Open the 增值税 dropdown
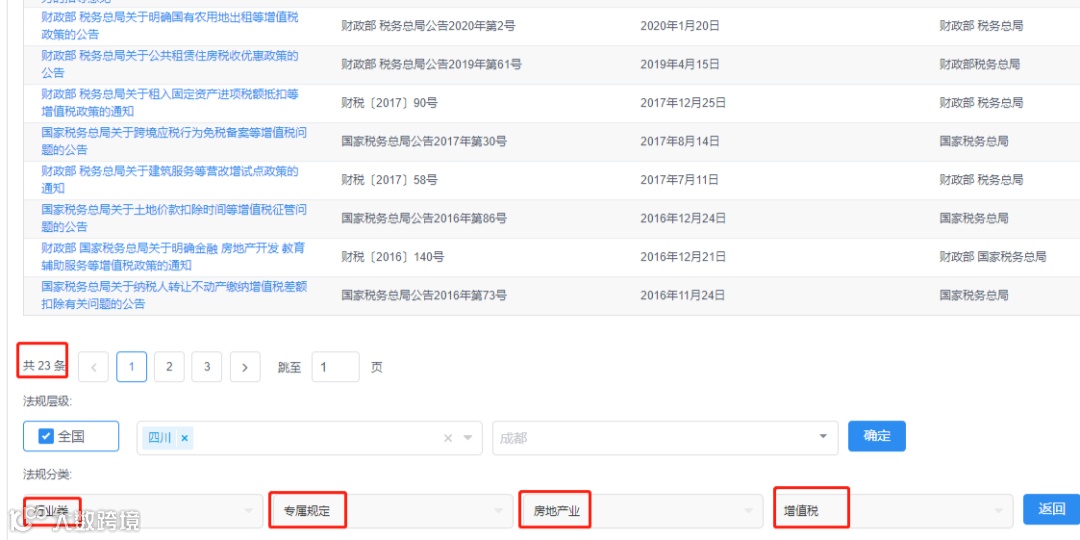The height and width of the screenshot is (540, 1080). click(x=893, y=510)
